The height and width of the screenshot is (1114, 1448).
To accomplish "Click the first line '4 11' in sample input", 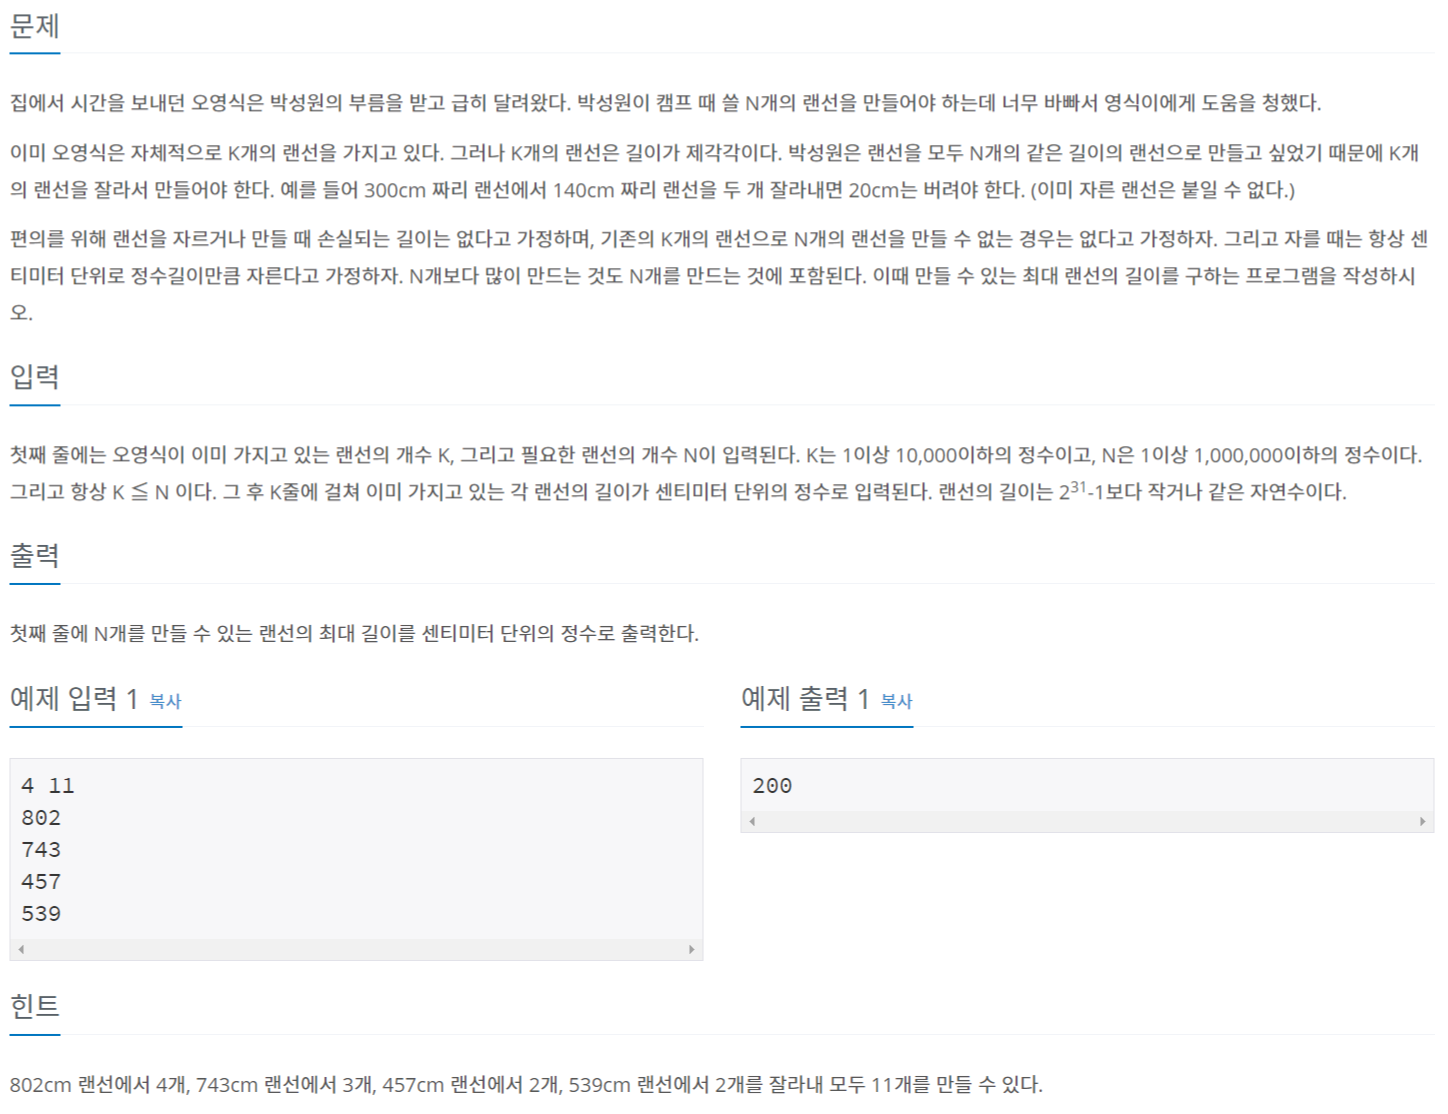I will click(48, 786).
